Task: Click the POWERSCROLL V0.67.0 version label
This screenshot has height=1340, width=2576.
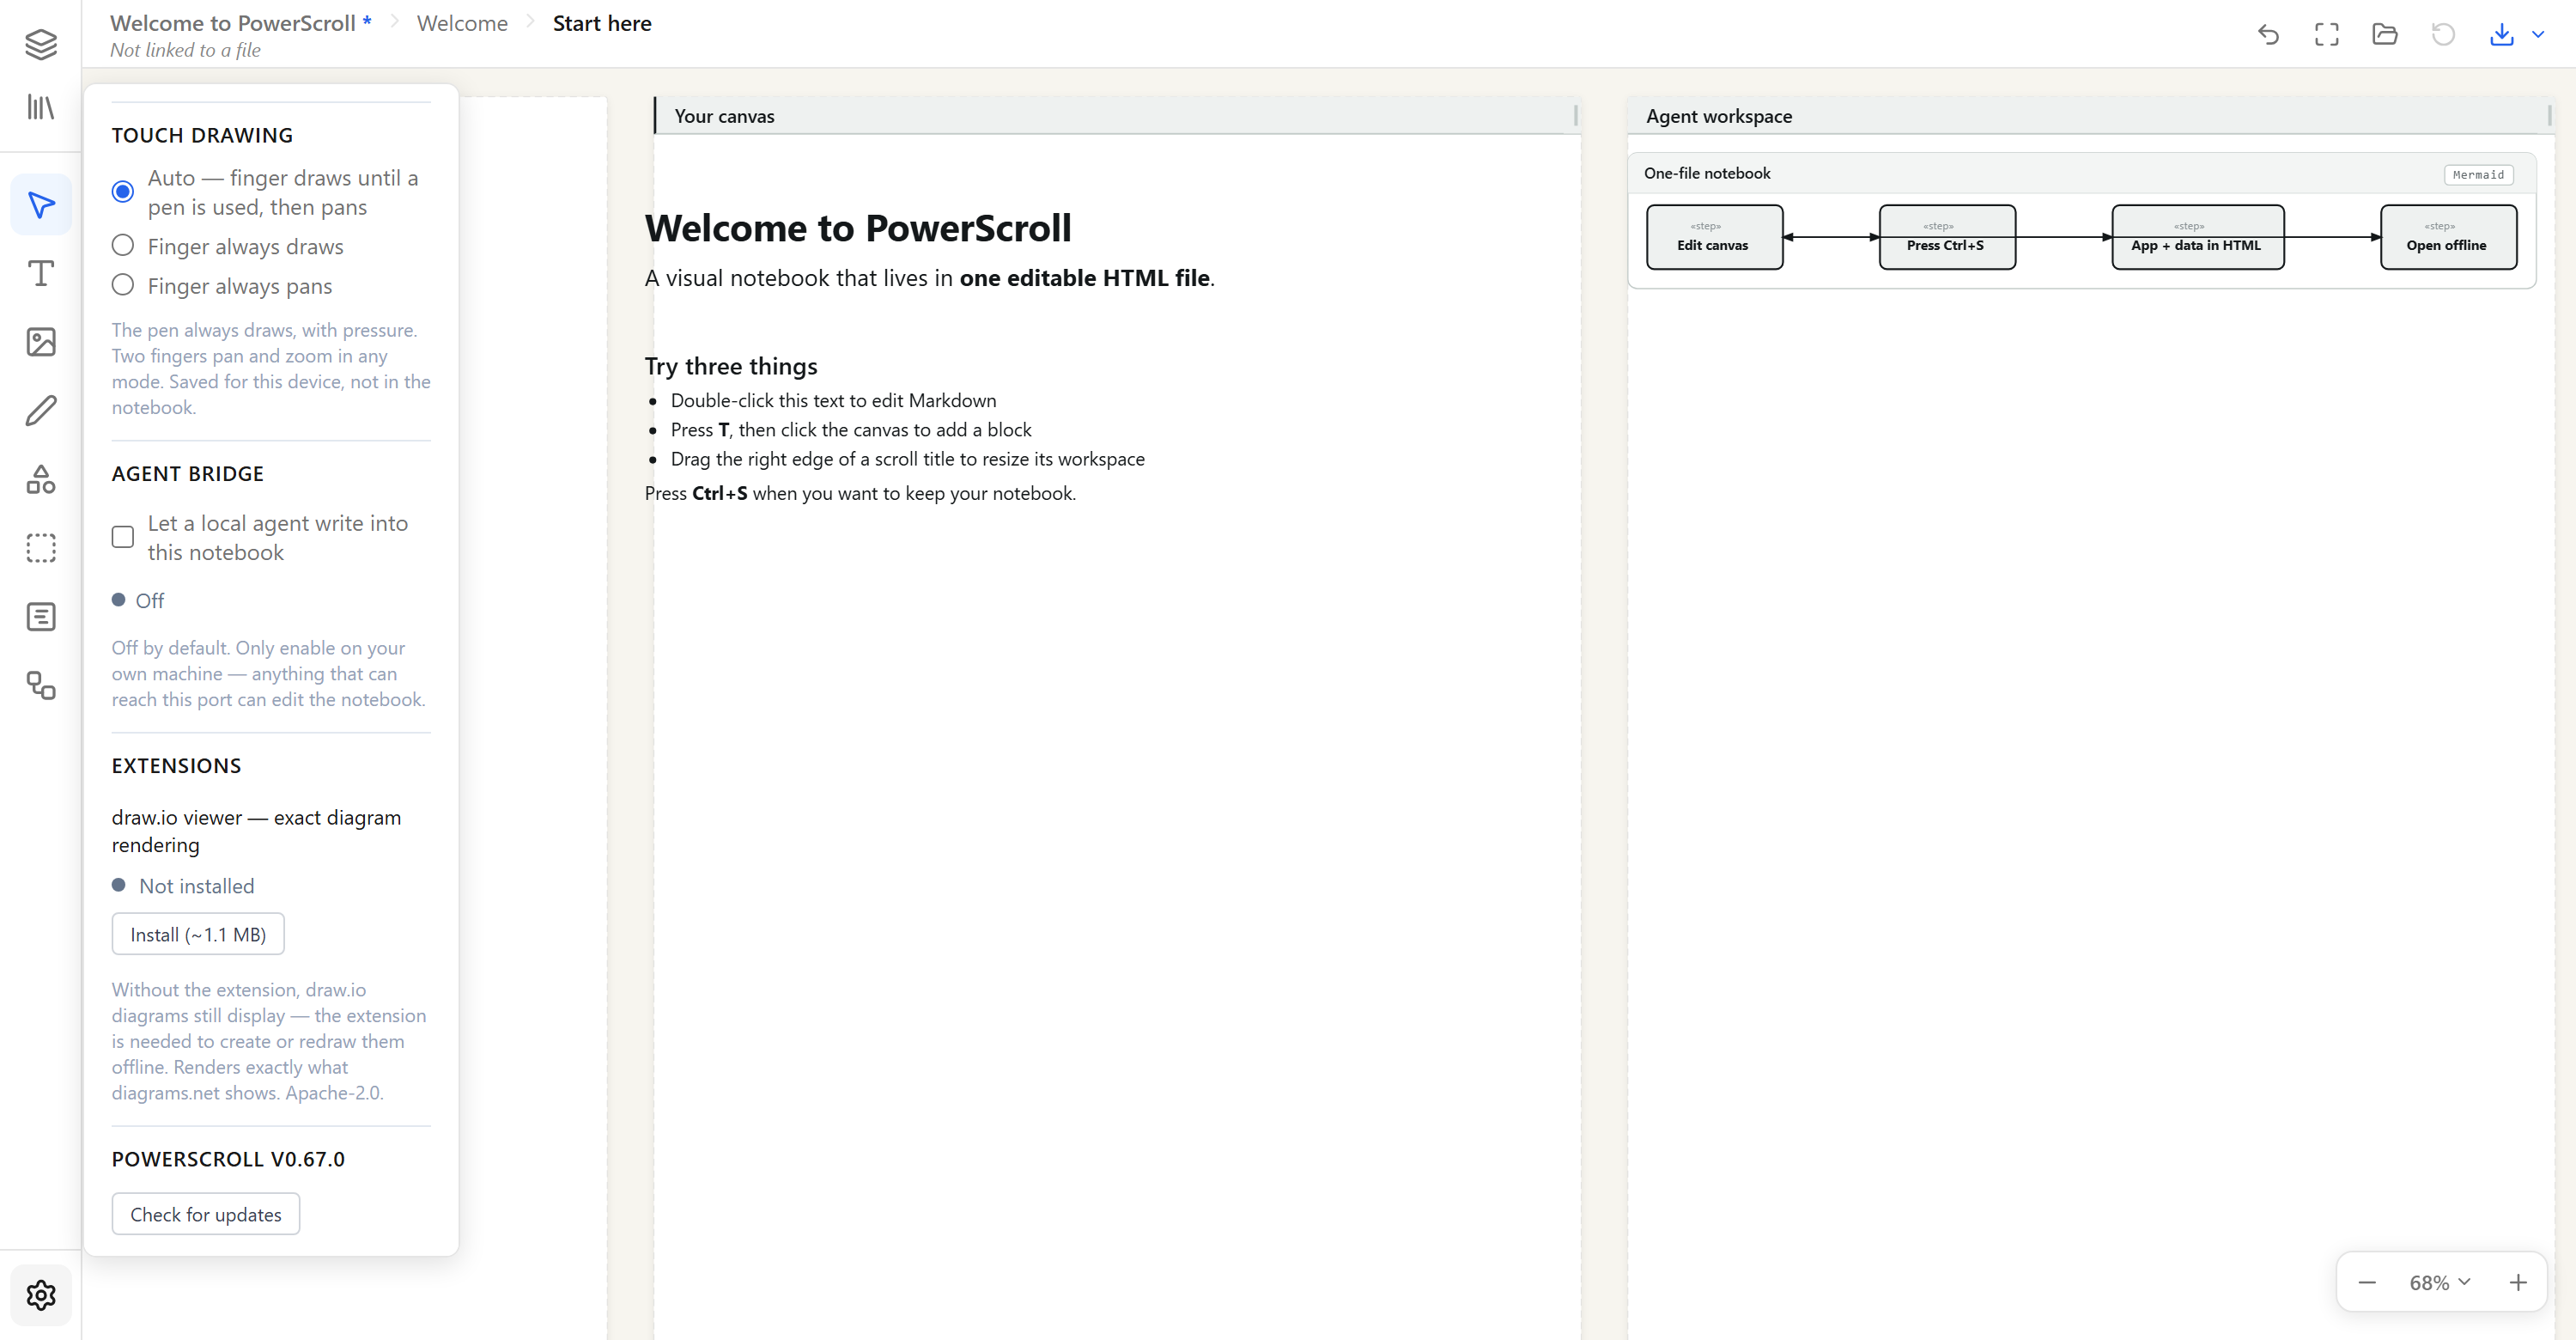Action: tap(228, 1159)
